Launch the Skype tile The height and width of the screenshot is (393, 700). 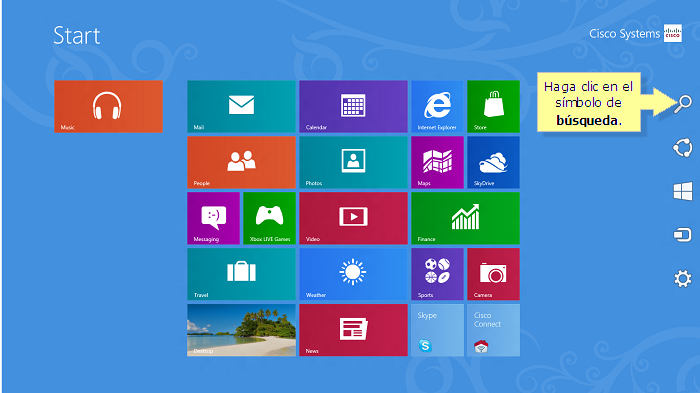coord(437,330)
